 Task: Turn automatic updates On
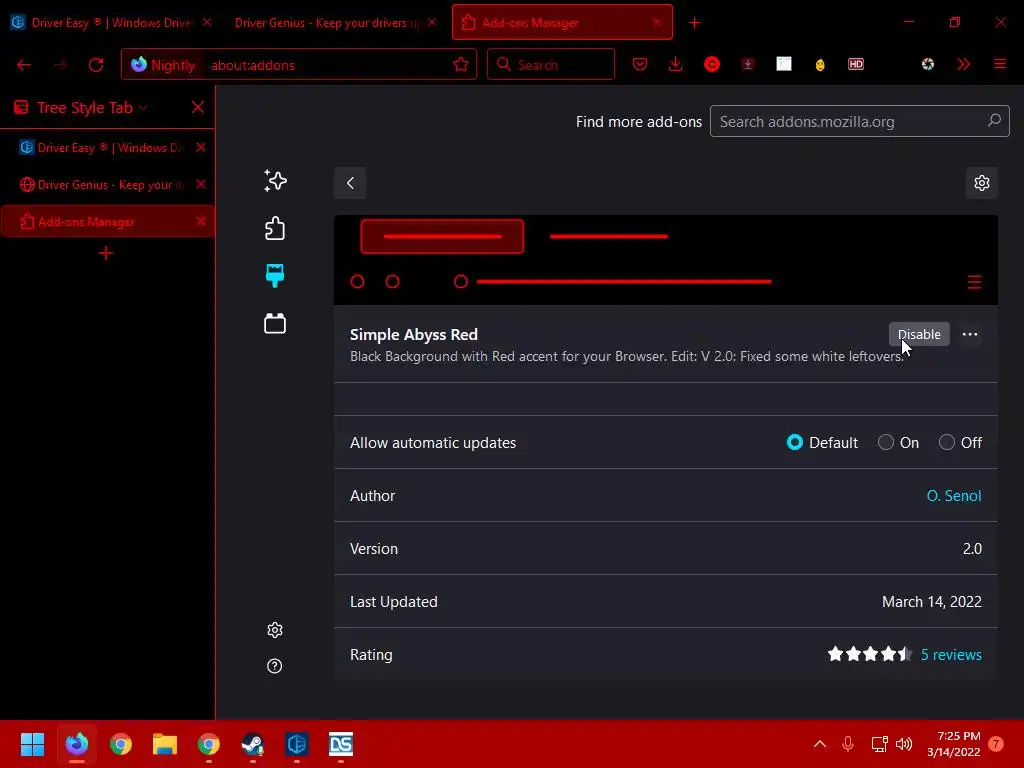[886, 443]
